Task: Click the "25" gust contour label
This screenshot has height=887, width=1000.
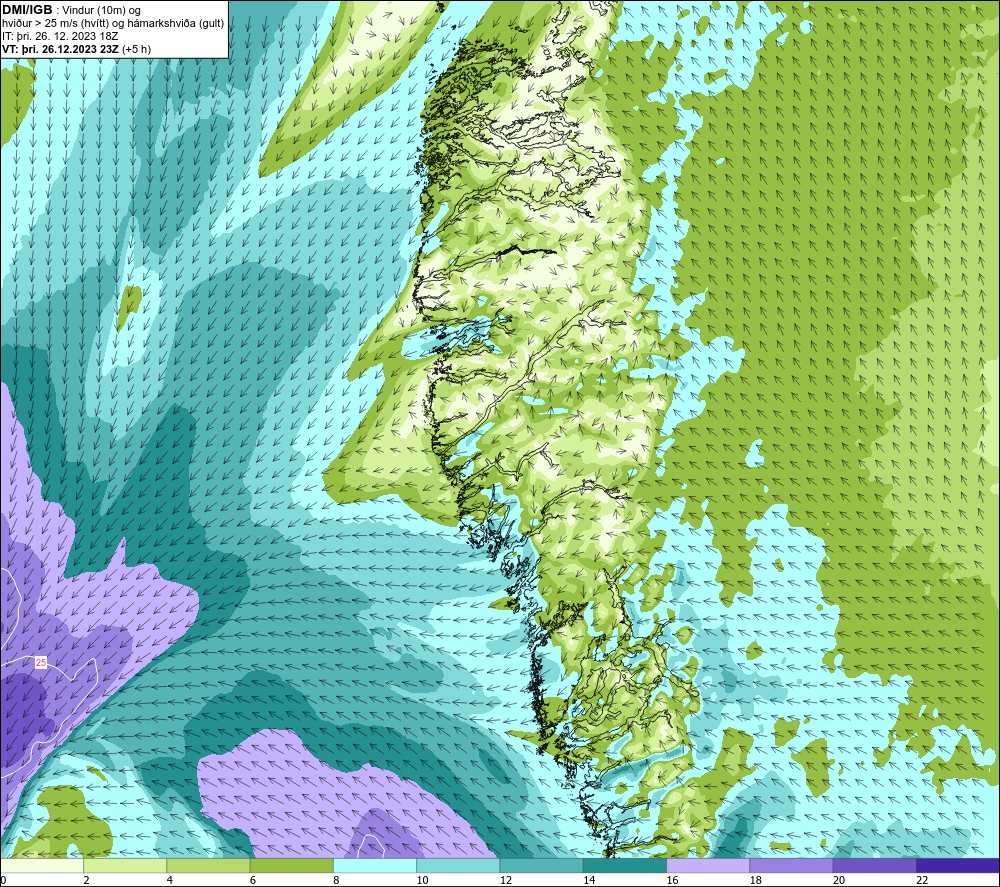Action: (x=41, y=663)
